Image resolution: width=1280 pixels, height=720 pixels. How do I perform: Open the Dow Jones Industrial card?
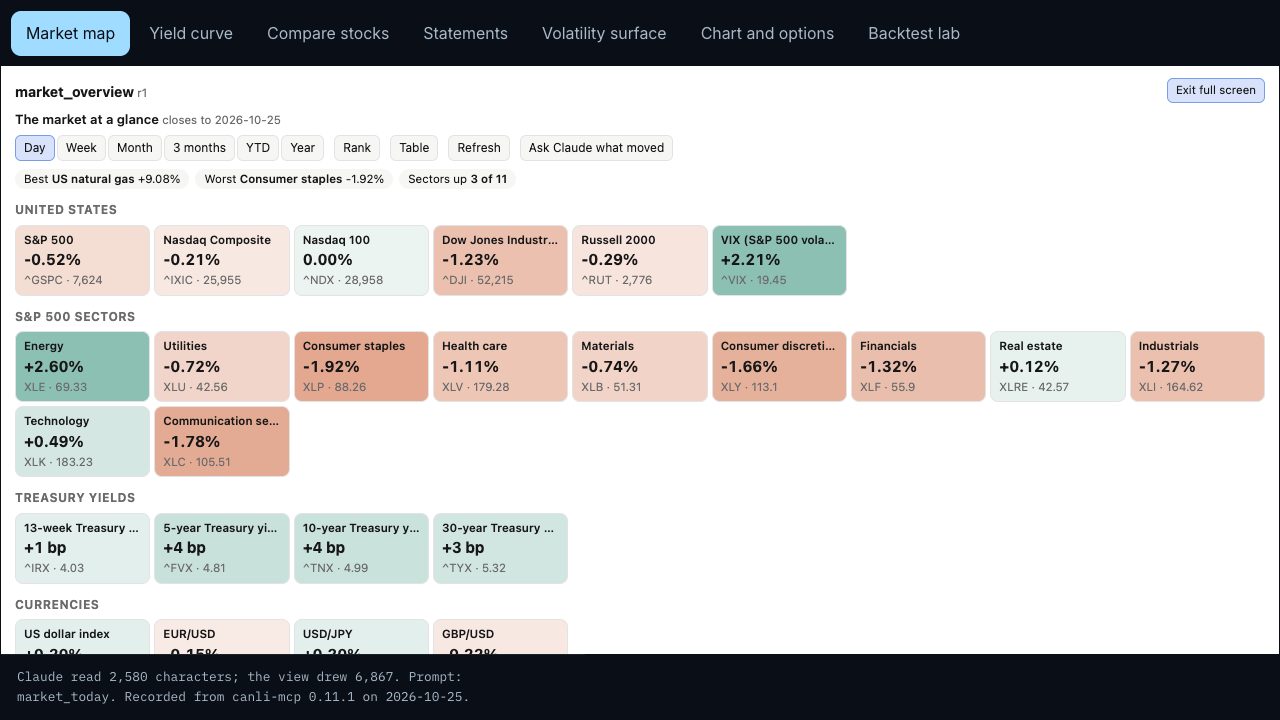tap(500, 260)
